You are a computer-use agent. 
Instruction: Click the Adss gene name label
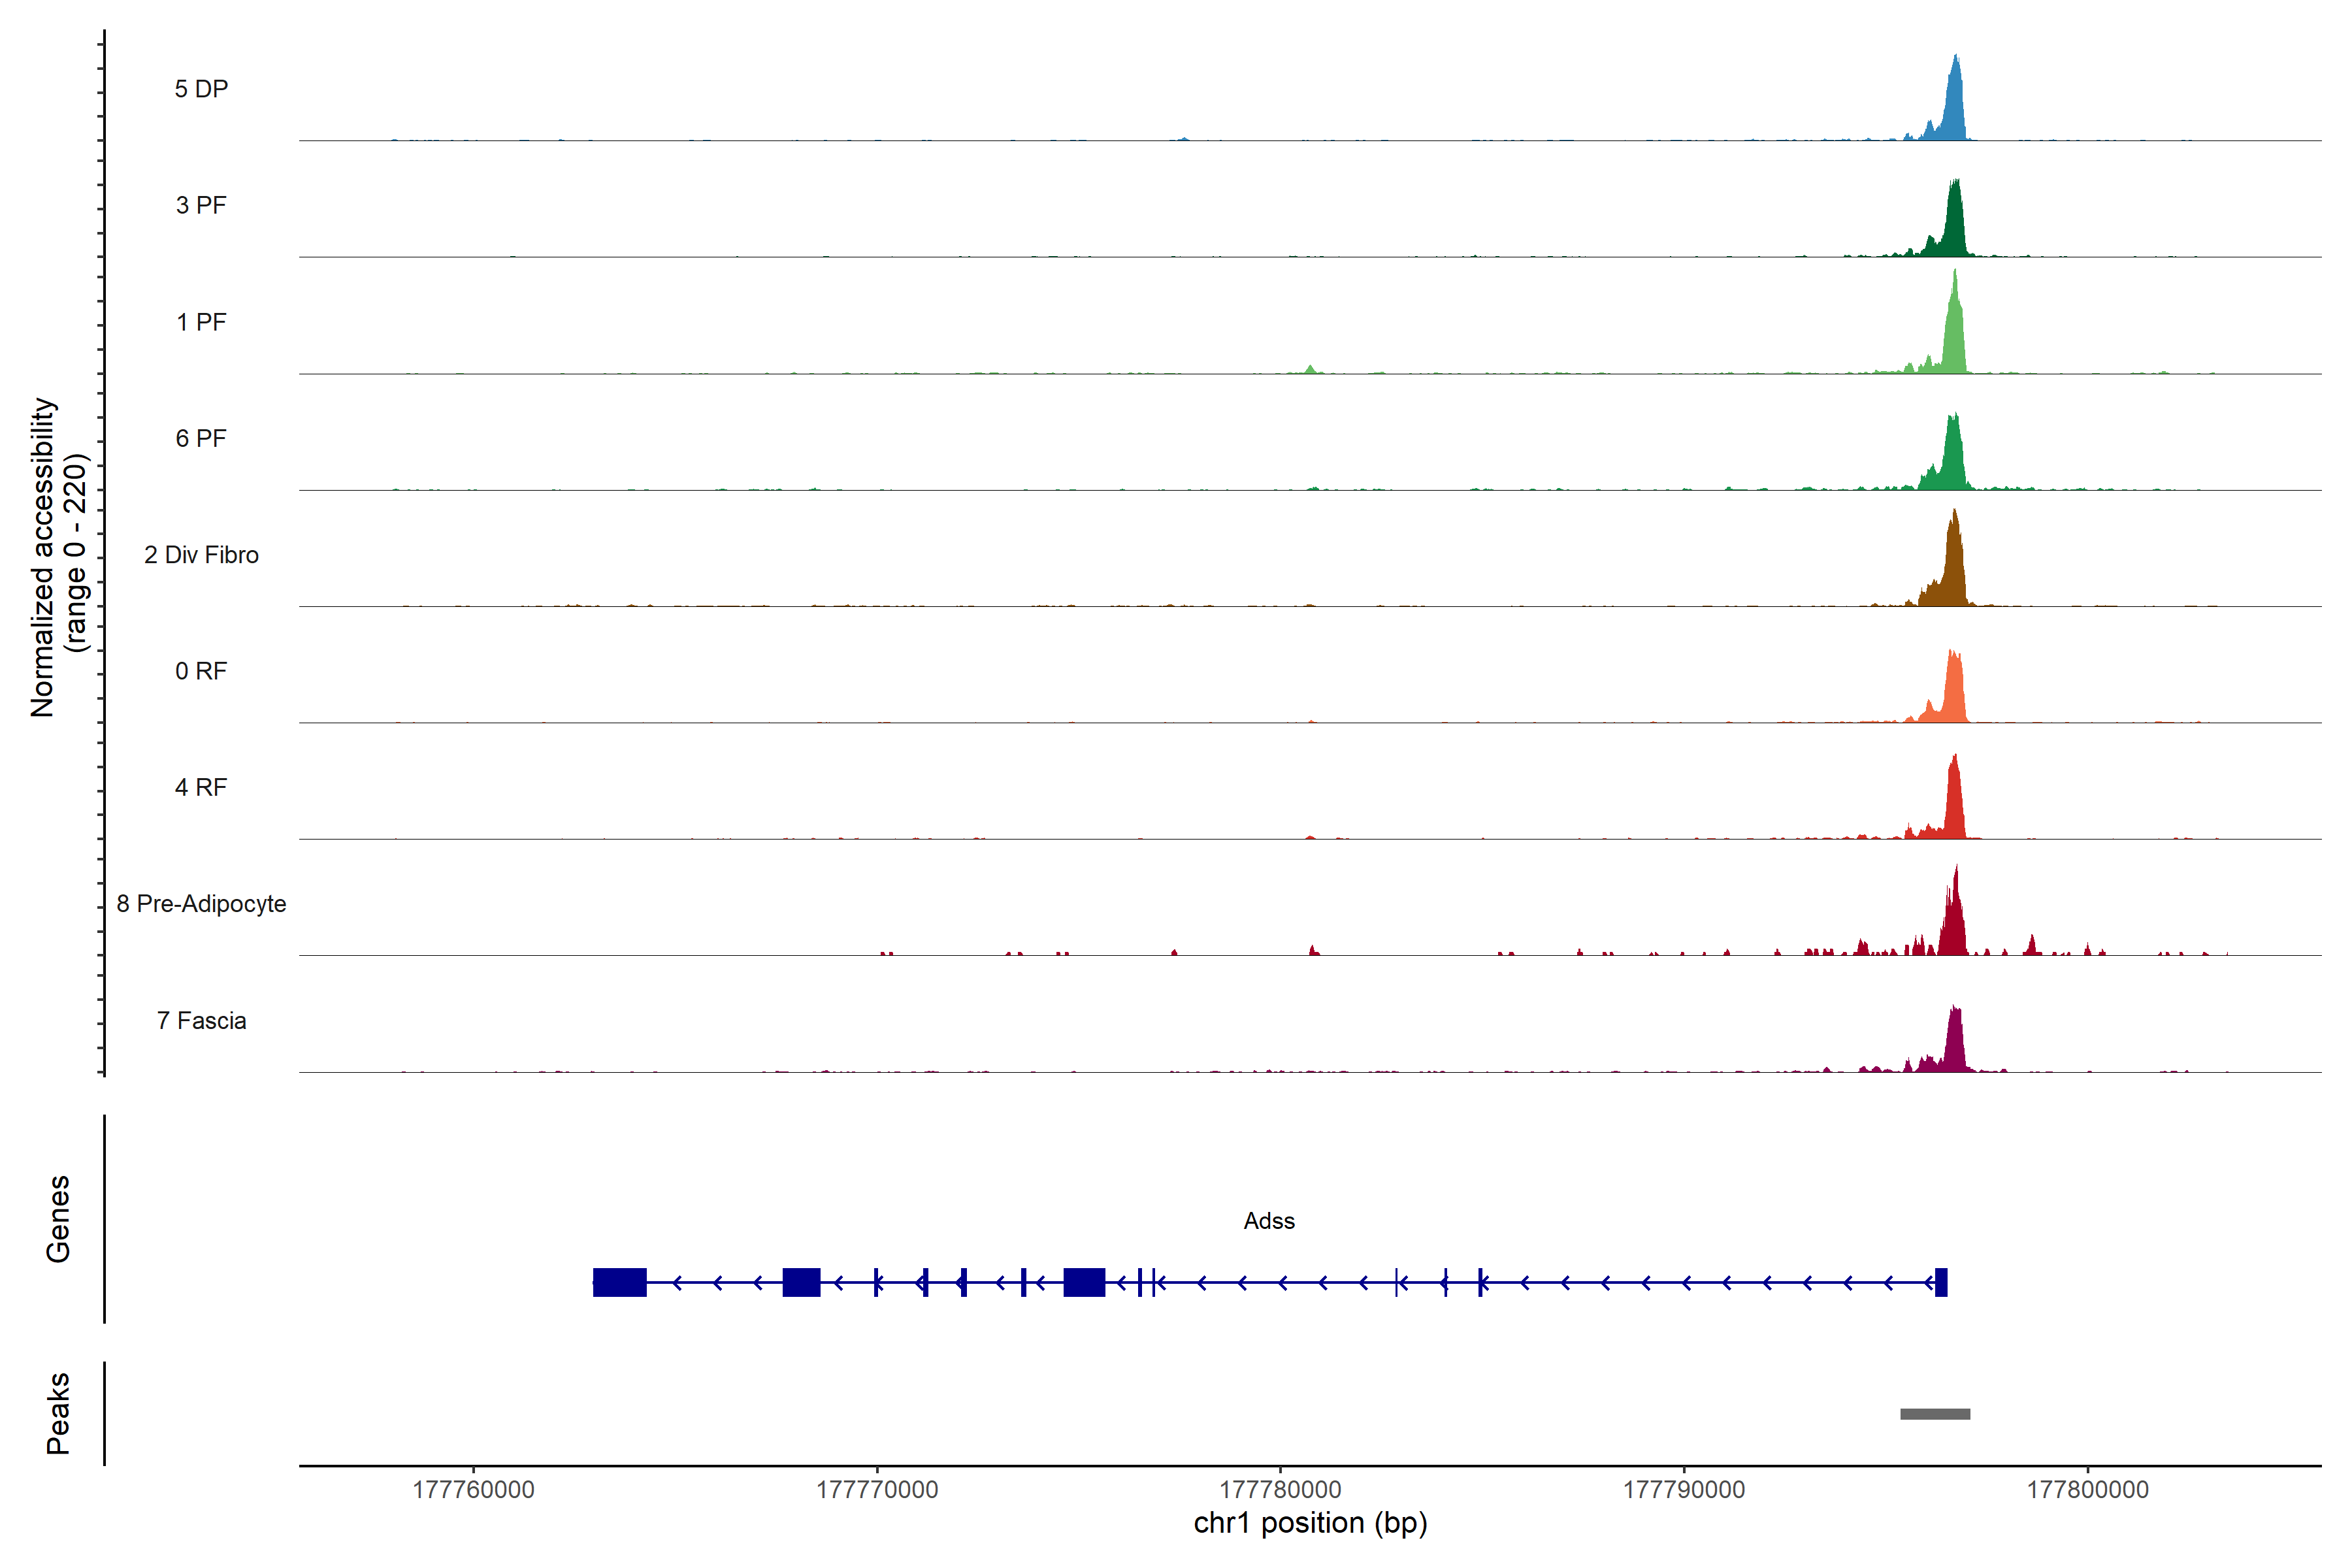pos(1269,1221)
